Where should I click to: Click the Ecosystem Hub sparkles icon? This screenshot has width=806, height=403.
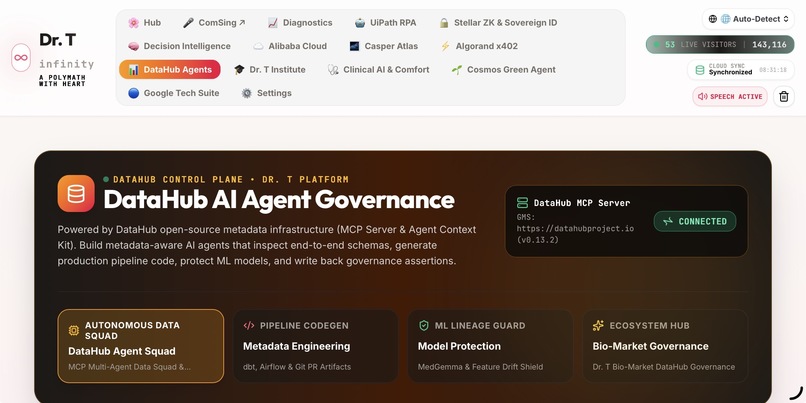[x=598, y=325]
